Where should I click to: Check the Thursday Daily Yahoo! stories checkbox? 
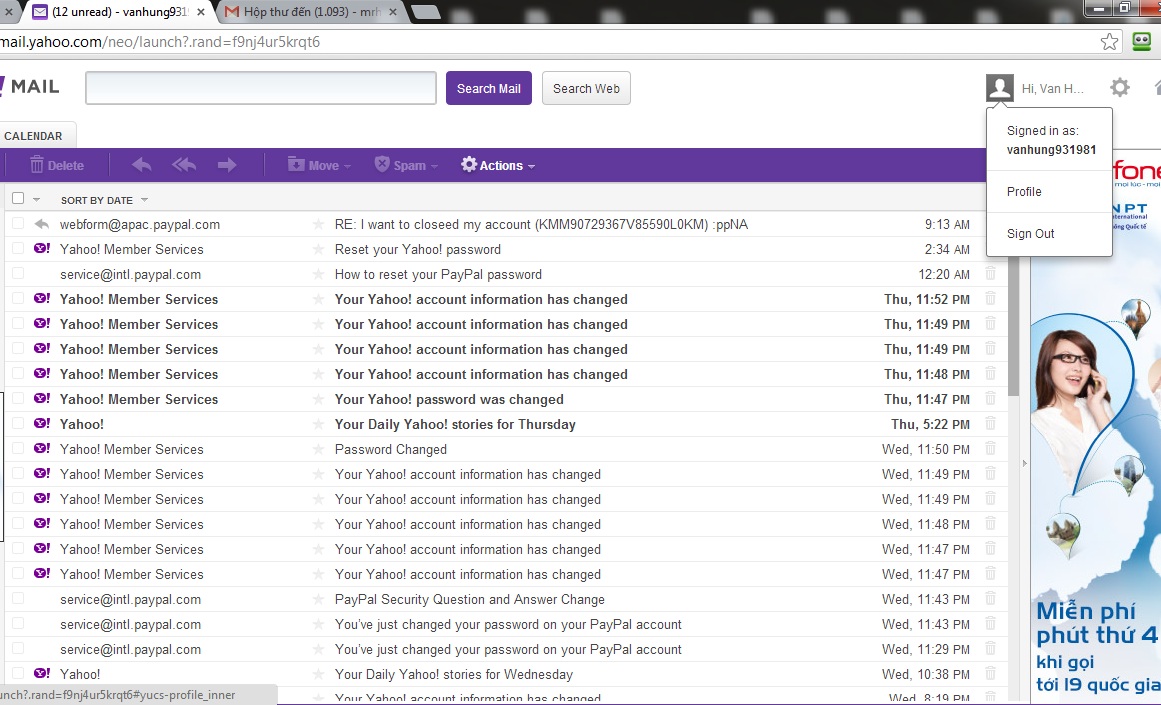coord(18,424)
